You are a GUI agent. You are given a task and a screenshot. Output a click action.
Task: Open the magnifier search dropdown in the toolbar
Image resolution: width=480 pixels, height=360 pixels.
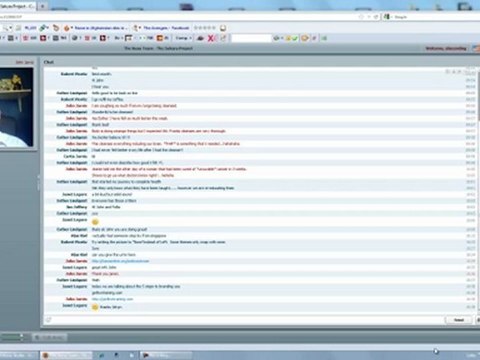pyautogui.click(x=7, y=28)
